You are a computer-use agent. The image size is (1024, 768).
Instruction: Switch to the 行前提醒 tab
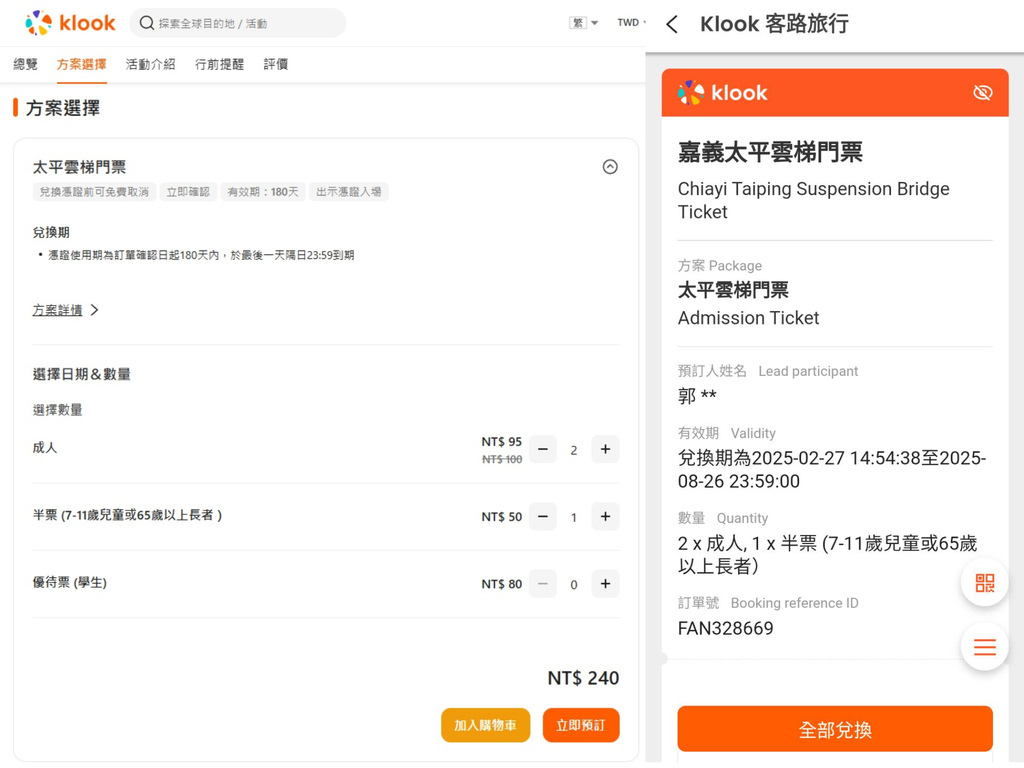tap(219, 64)
